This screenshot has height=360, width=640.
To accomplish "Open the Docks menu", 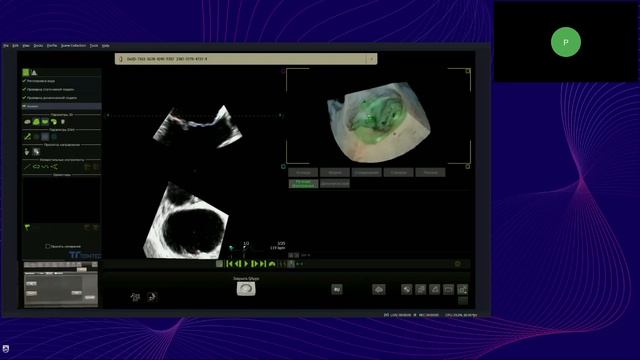I will tap(38, 46).
